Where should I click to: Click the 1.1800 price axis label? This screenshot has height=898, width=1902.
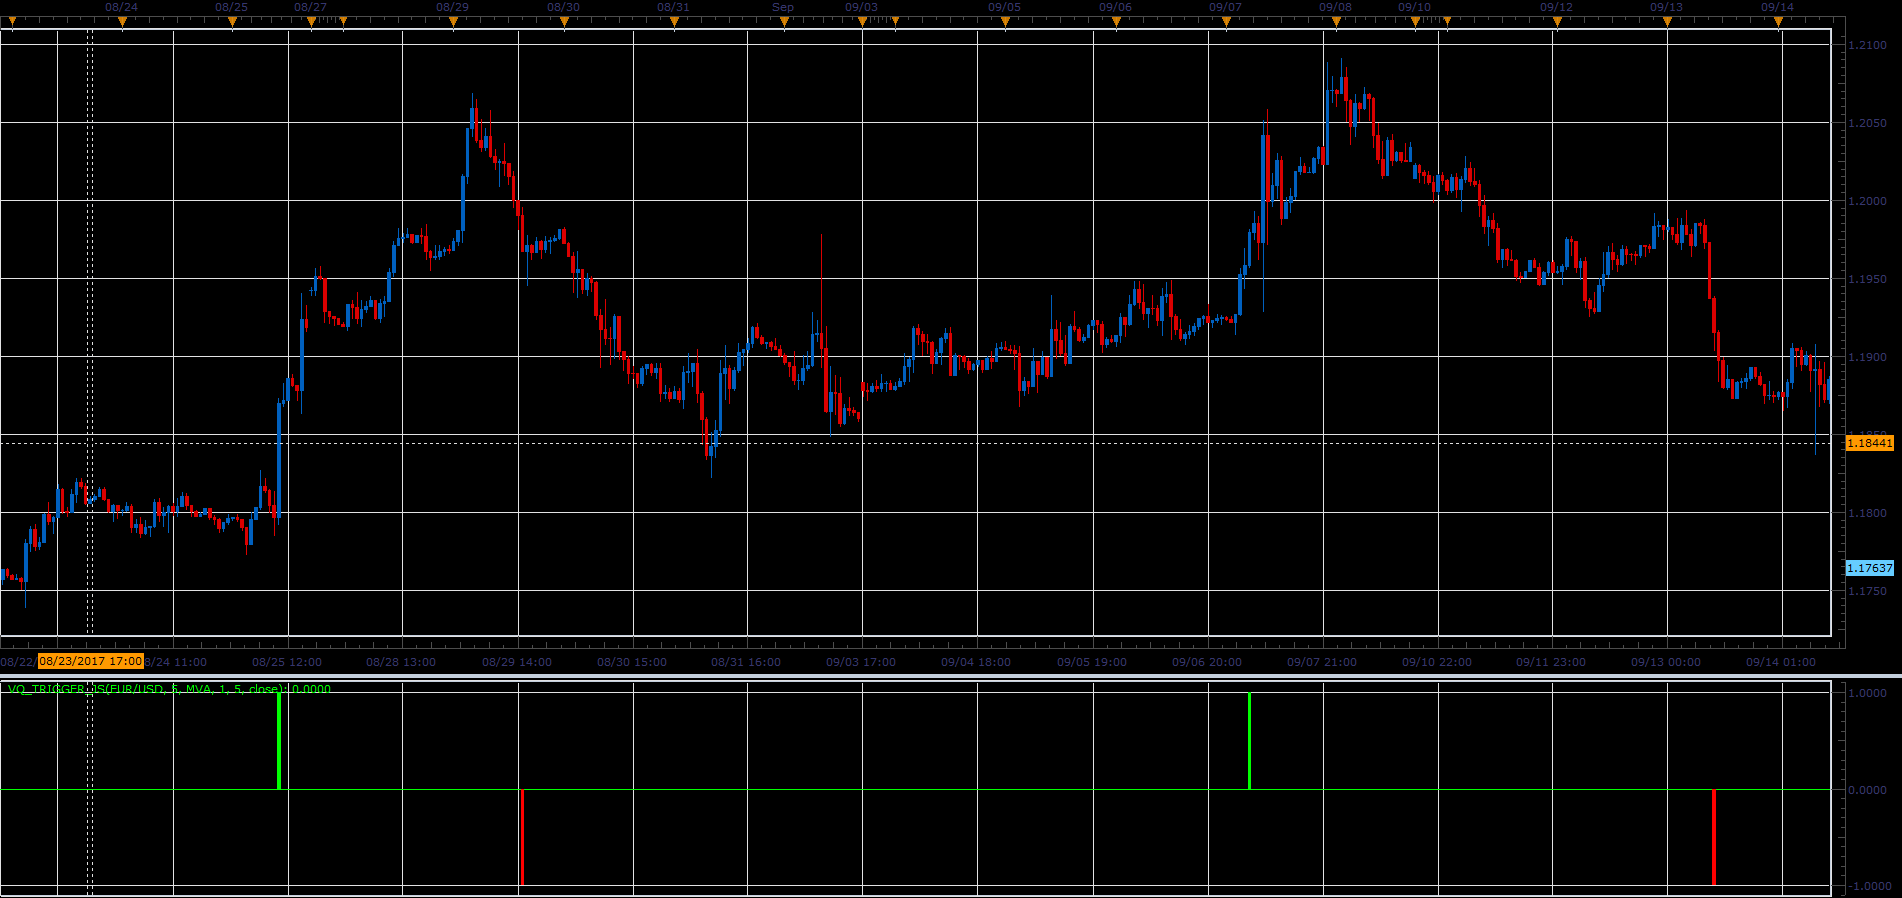pos(1867,513)
